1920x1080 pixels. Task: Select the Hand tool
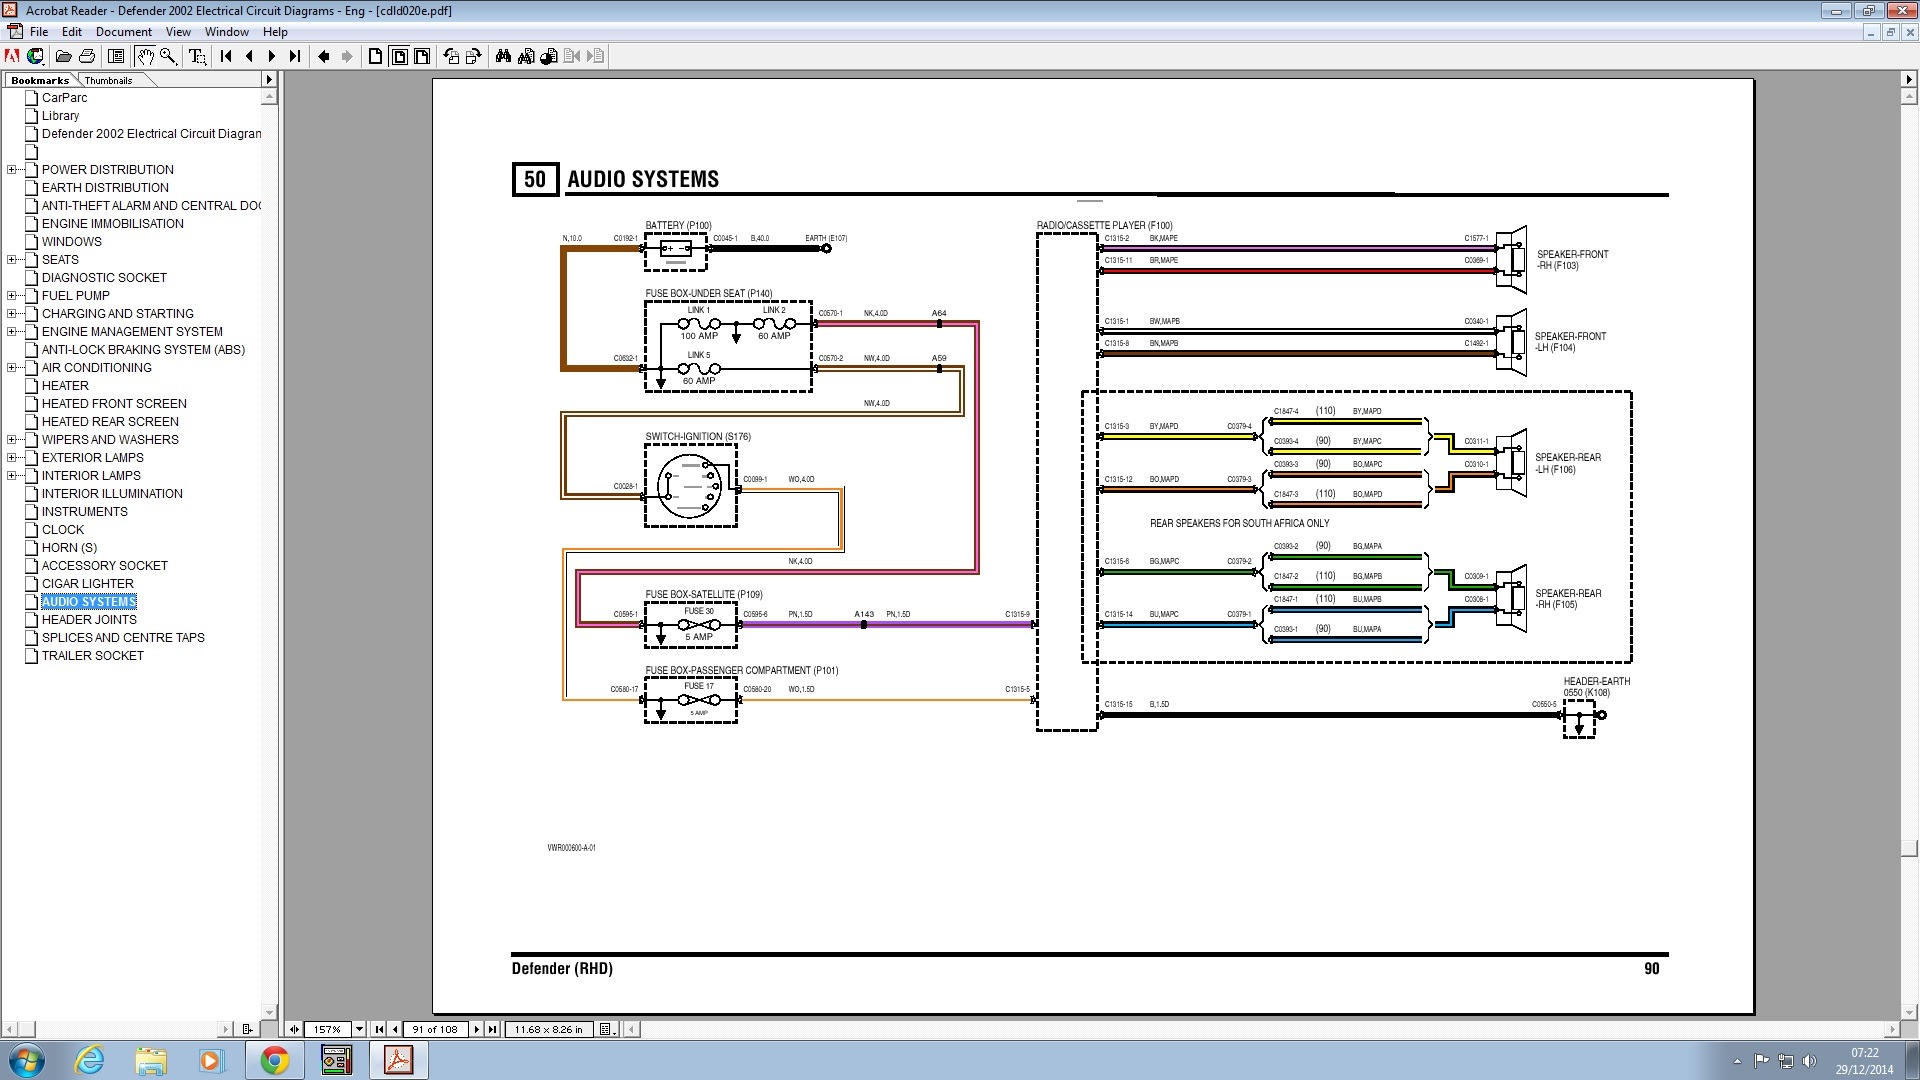[x=145, y=56]
